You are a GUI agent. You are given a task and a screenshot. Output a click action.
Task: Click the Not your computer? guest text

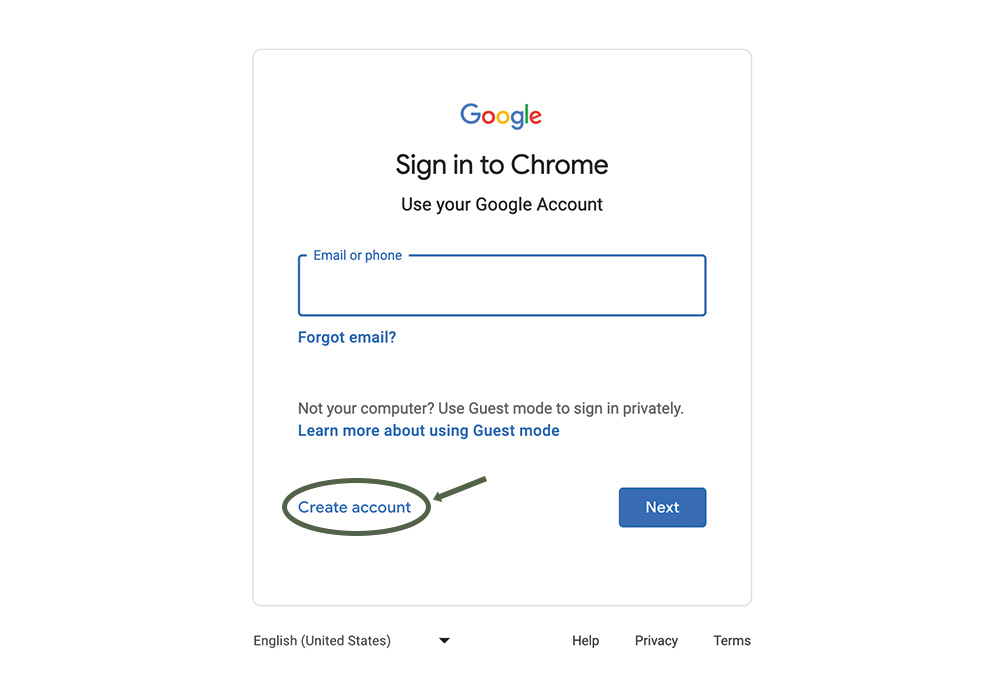click(490, 409)
